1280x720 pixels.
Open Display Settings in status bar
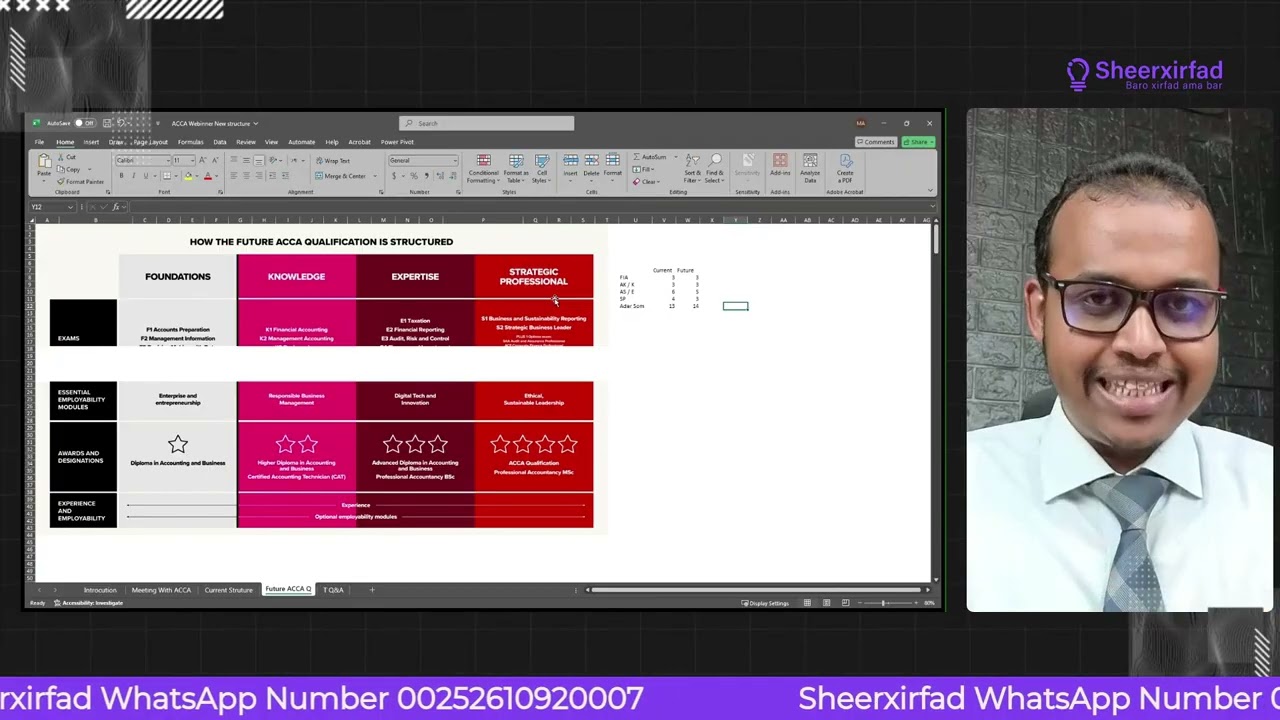click(765, 603)
